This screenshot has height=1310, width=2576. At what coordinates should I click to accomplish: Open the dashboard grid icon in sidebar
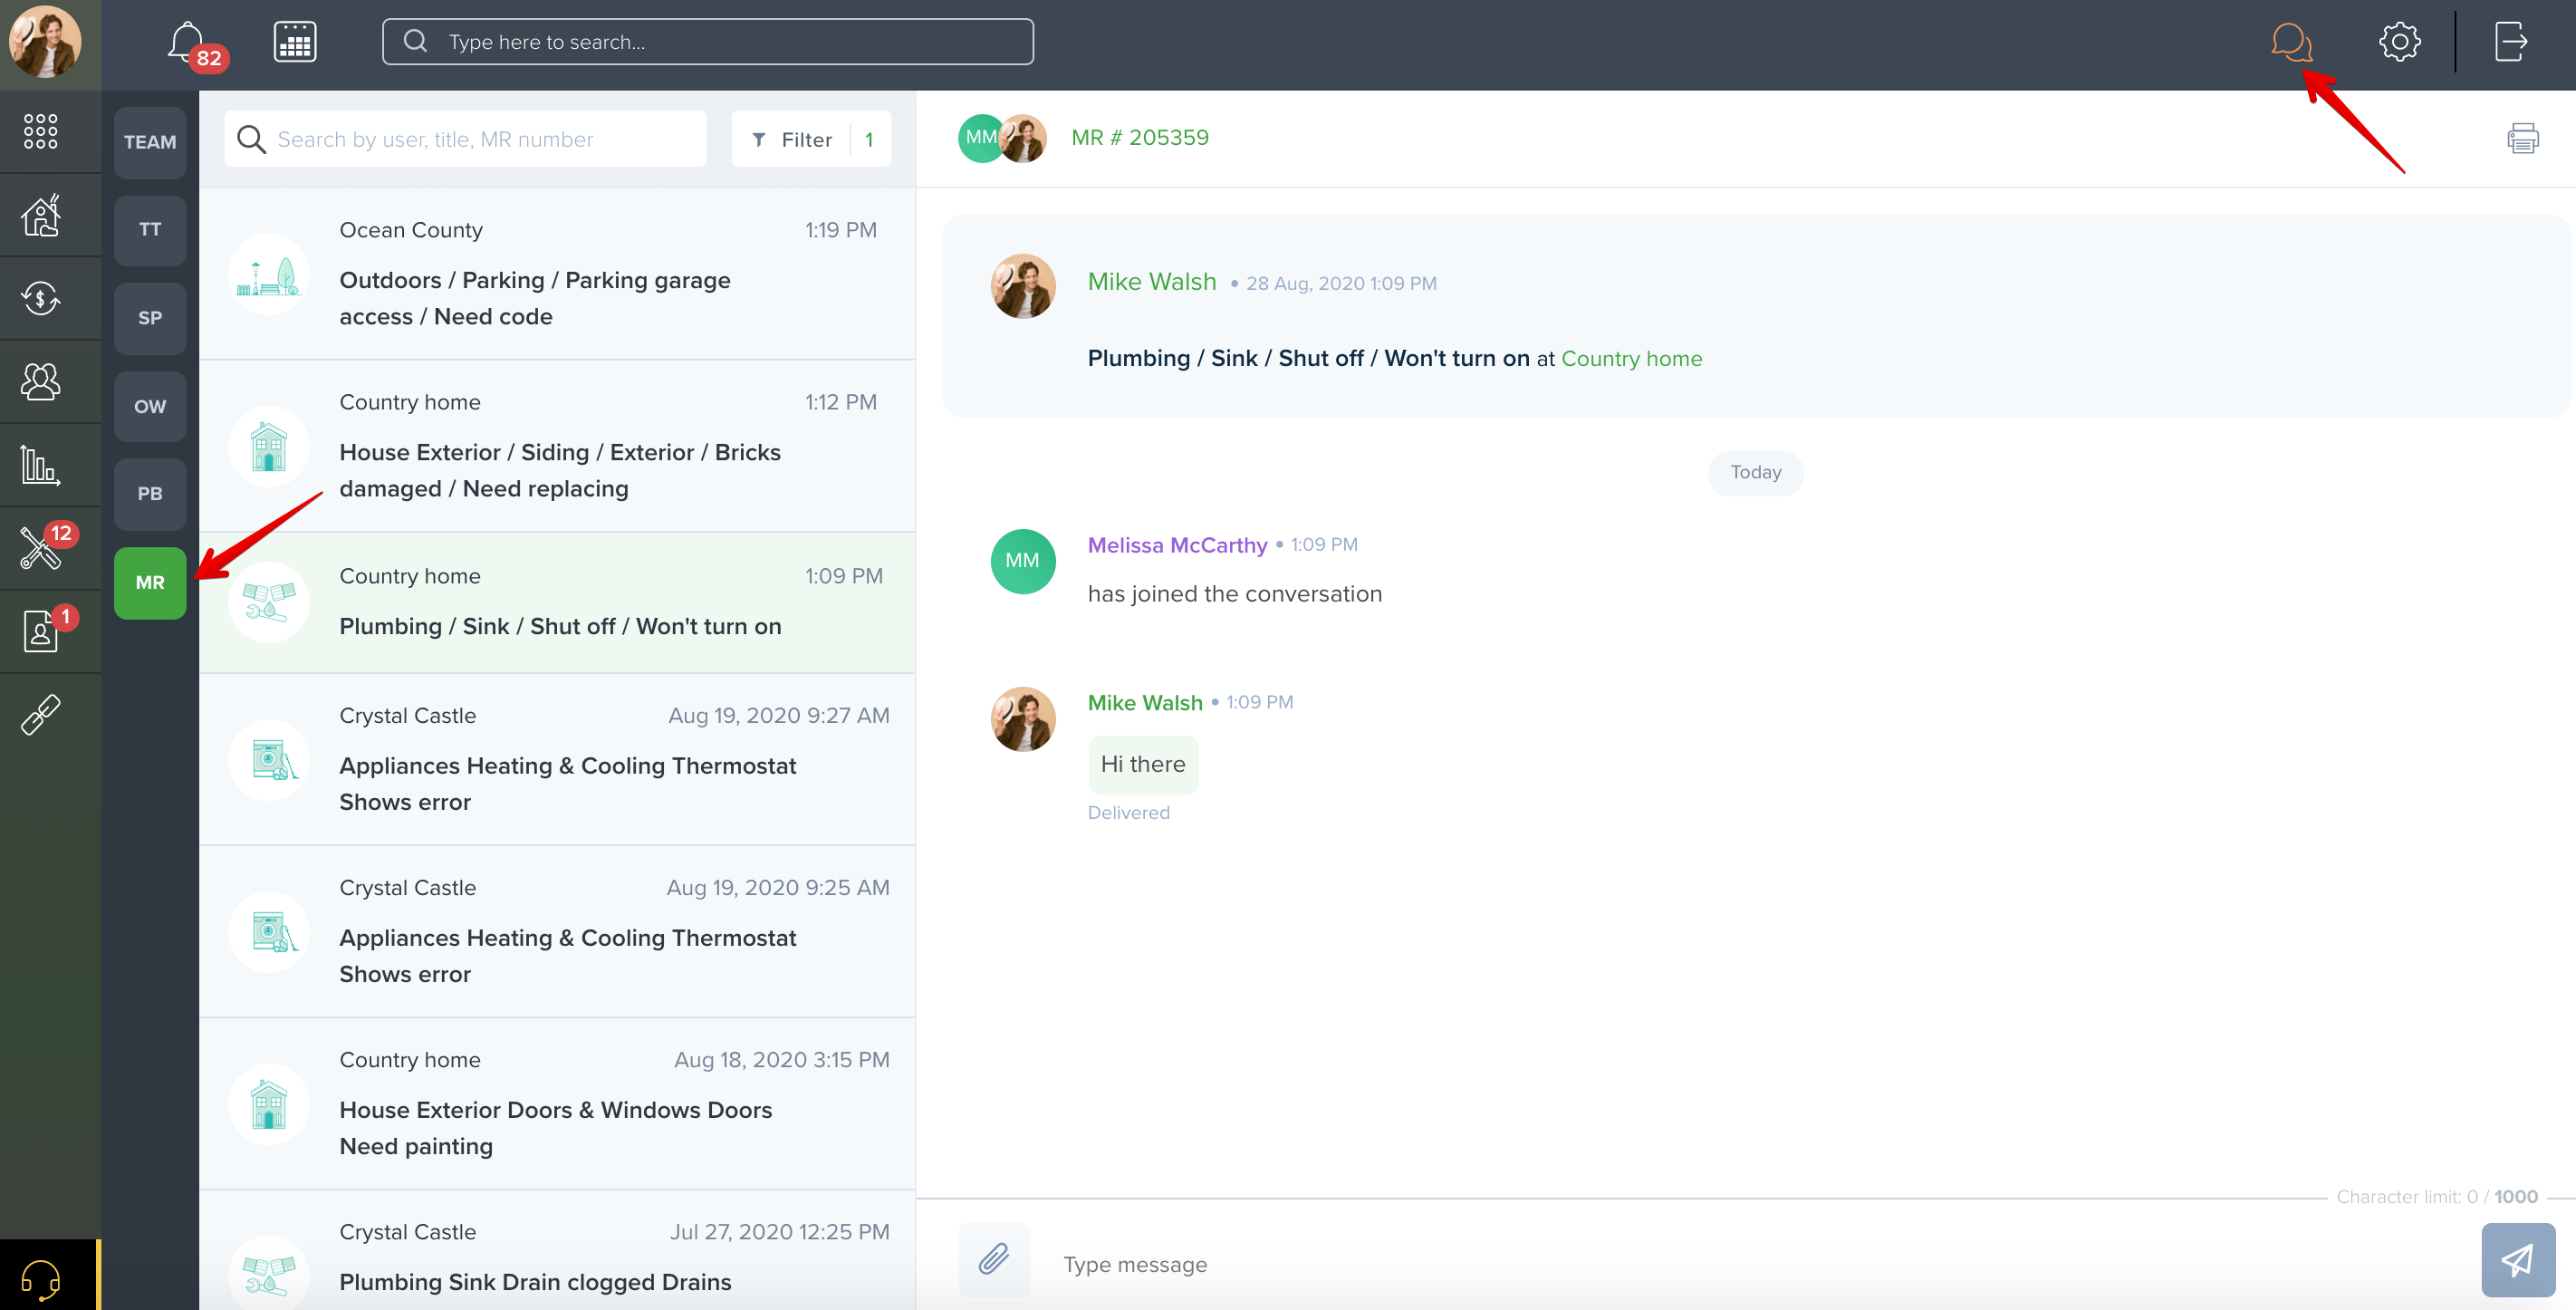tap(41, 131)
